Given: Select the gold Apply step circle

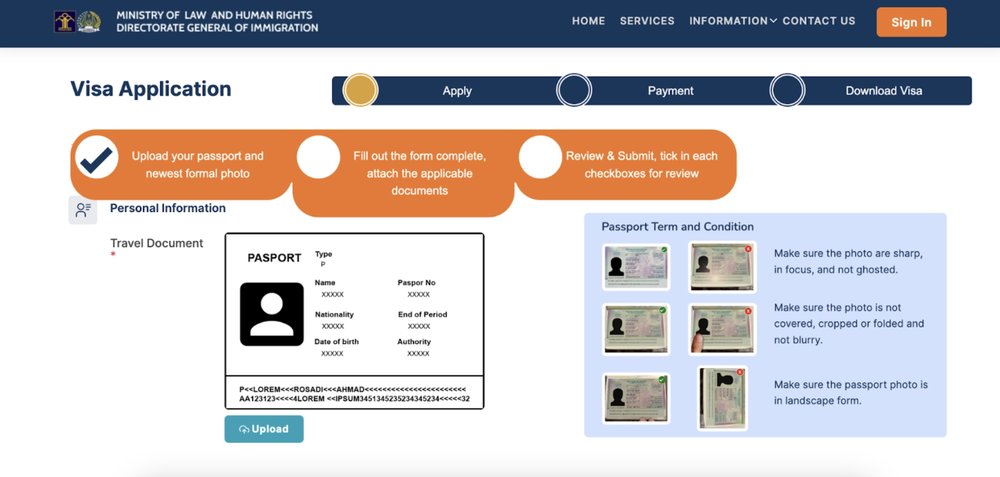Looking at the screenshot, I should 360,90.
